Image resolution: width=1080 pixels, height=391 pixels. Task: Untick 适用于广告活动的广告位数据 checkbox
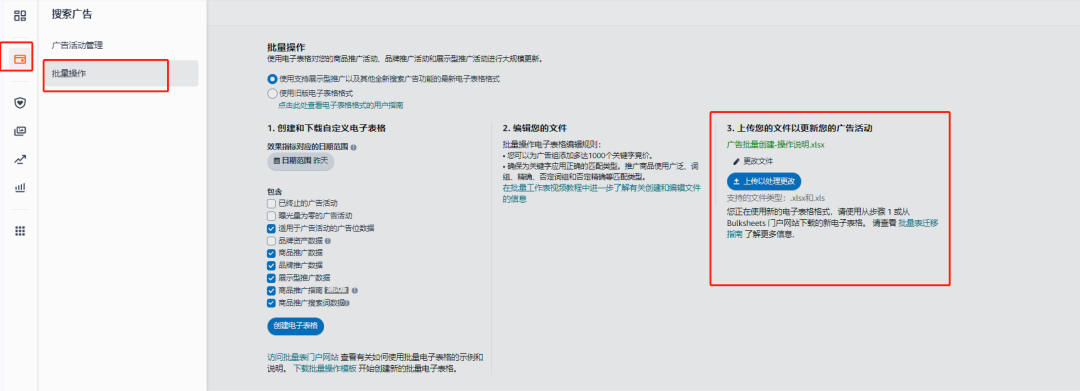271,229
